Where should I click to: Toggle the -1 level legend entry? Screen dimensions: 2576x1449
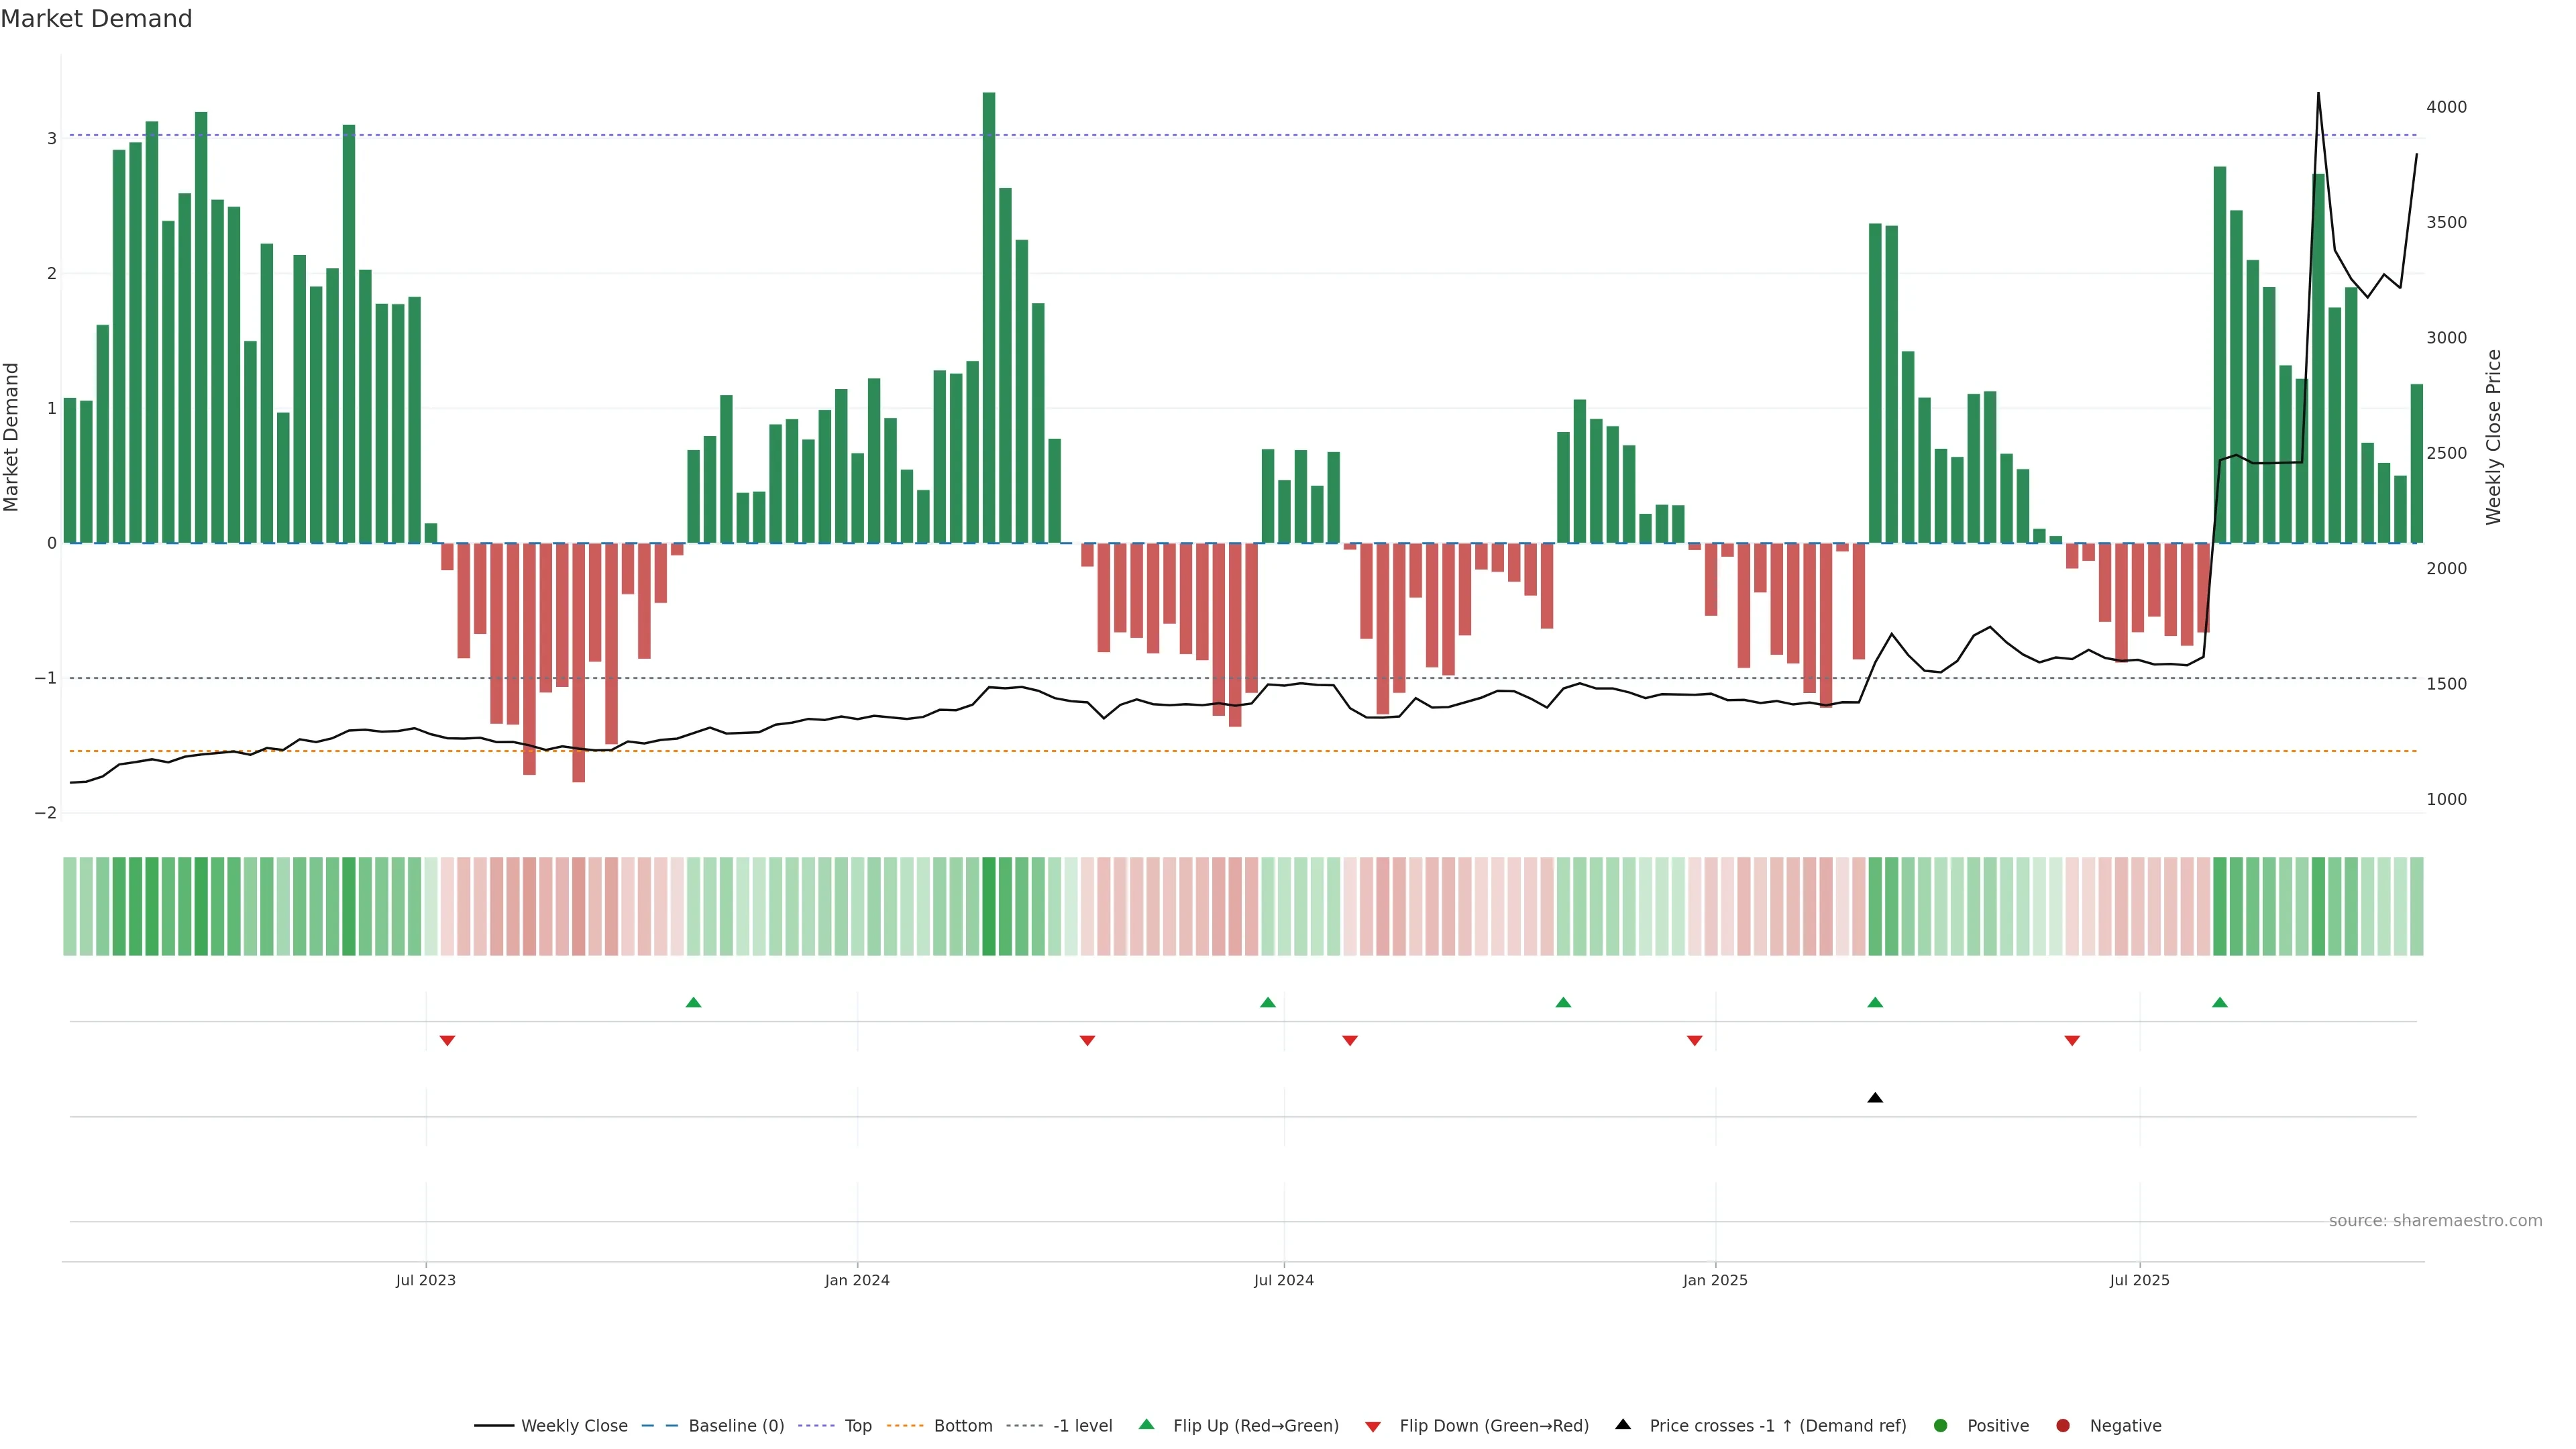click(x=1082, y=1425)
